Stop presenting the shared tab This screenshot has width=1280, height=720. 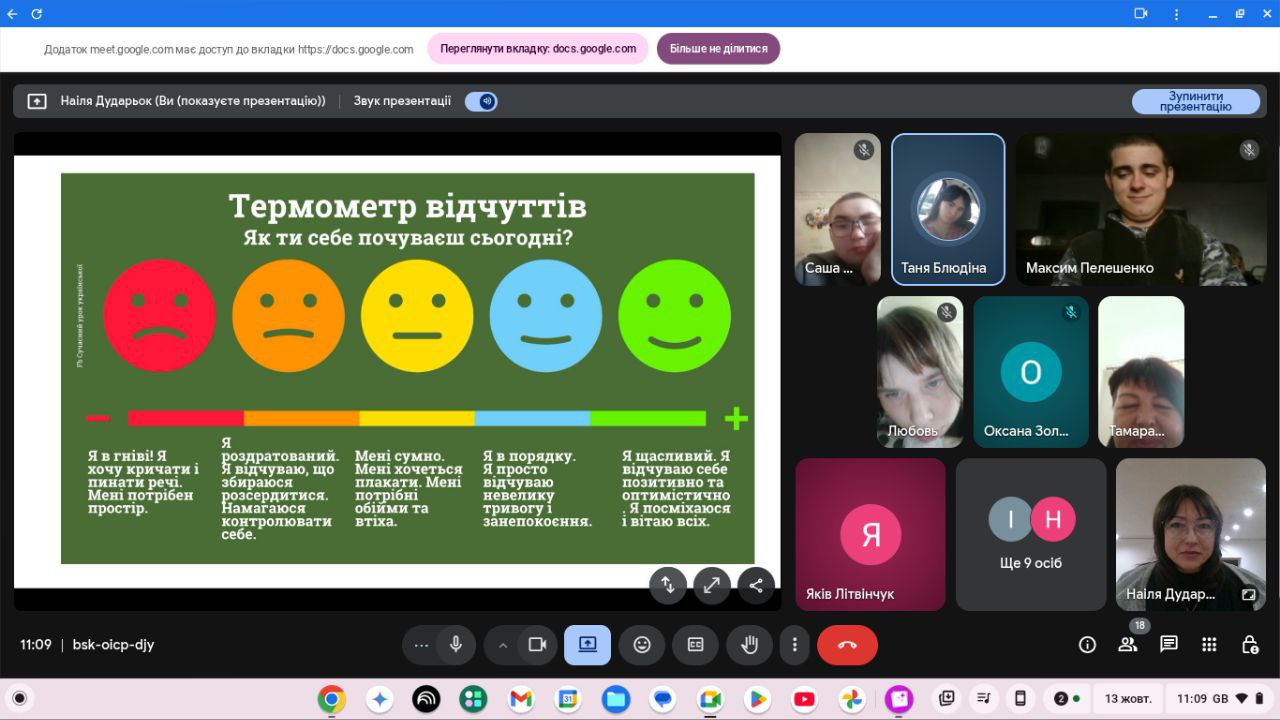tap(1195, 101)
